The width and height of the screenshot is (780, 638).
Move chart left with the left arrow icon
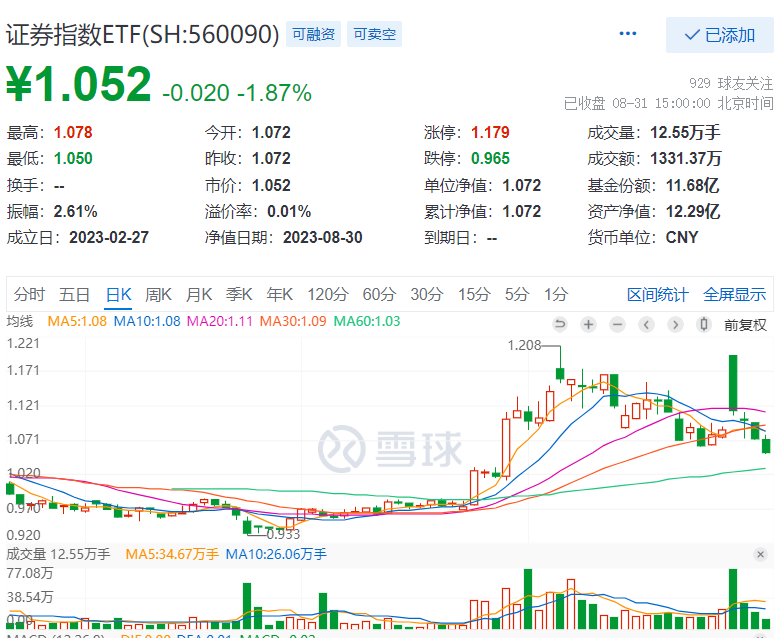646,325
